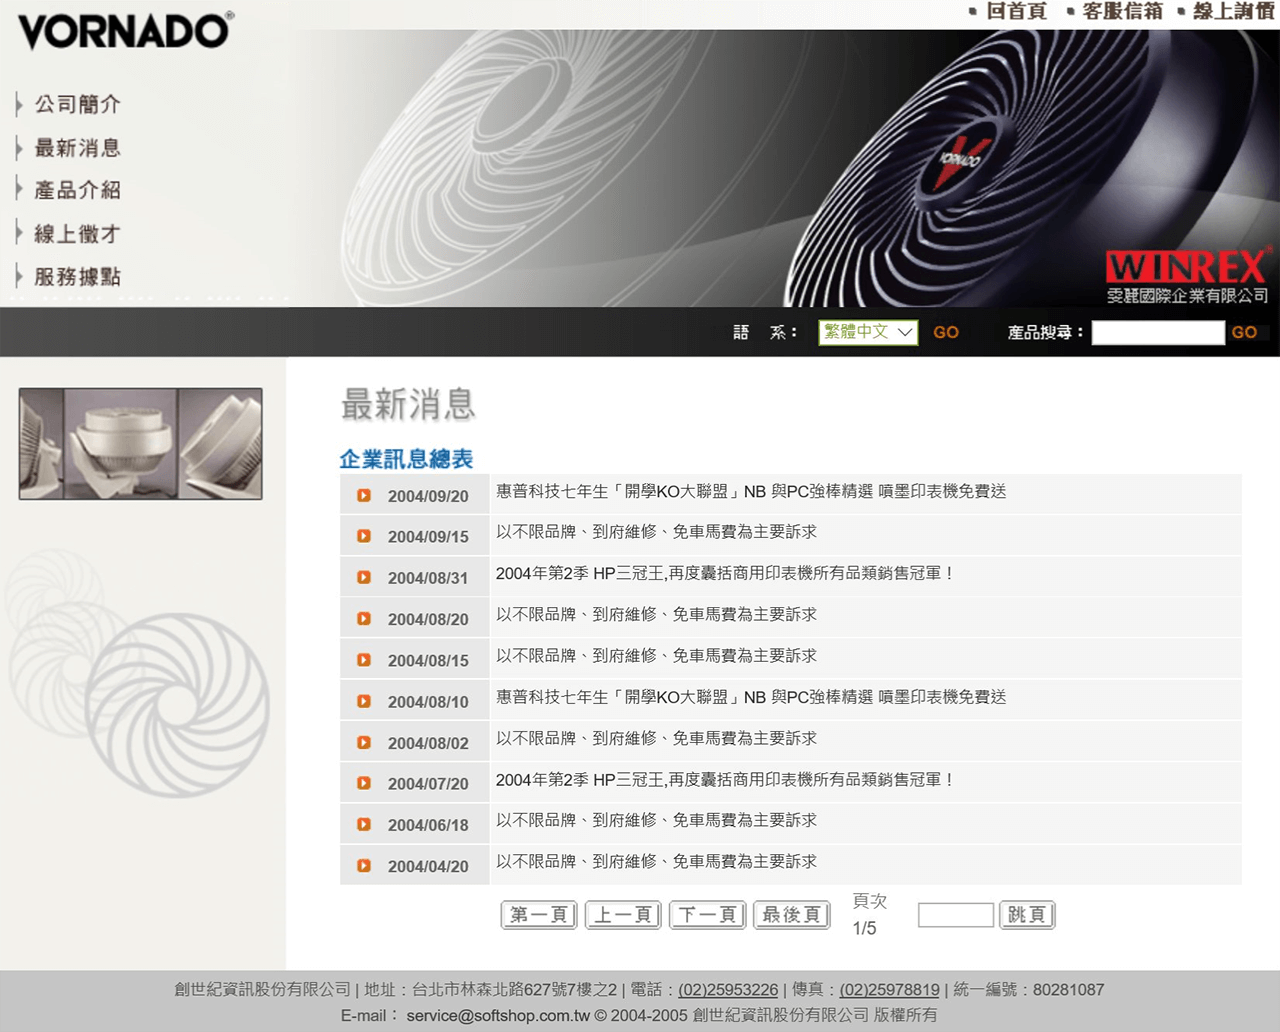Click the orange arrow icon for 2004/08/15
Viewport: 1280px width, 1032px height.
coord(364,660)
